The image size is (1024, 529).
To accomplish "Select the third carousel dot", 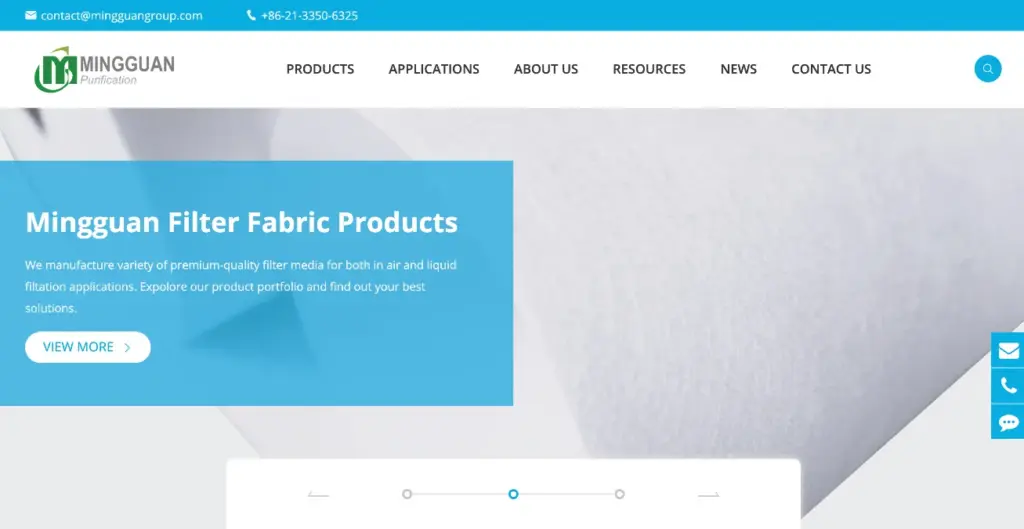I will [620, 494].
